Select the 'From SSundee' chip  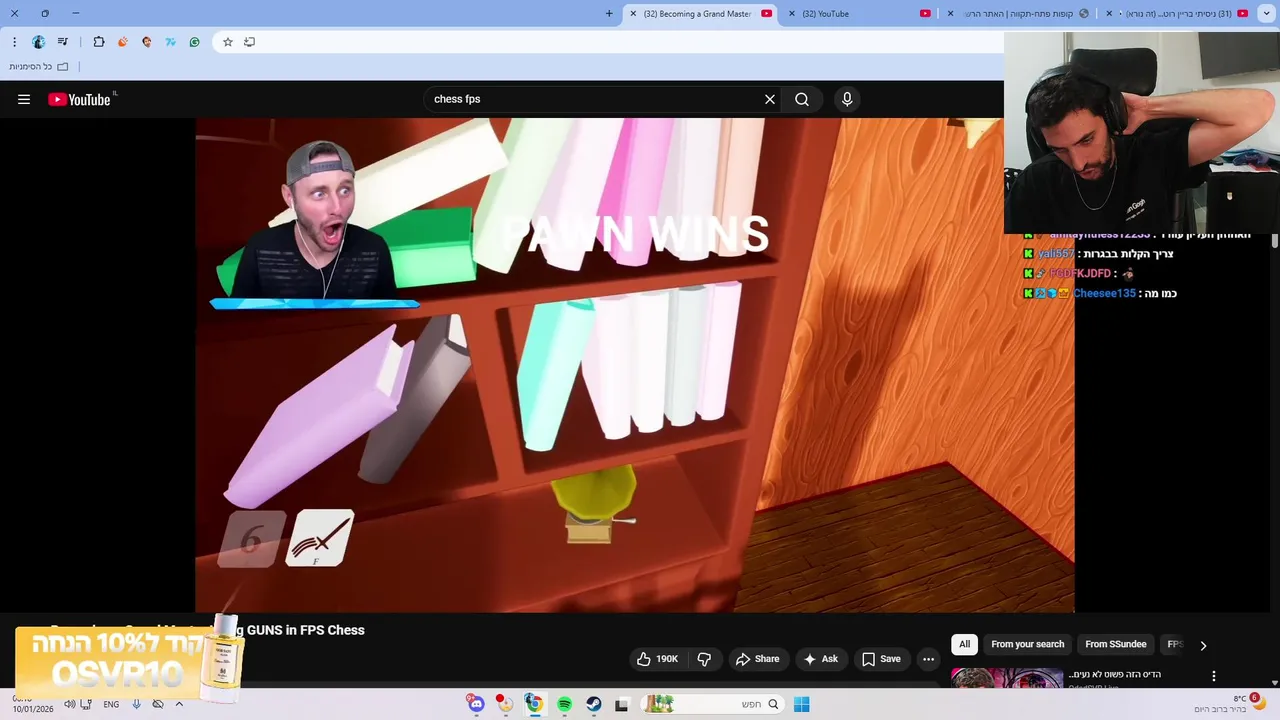(x=1115, y=644)
